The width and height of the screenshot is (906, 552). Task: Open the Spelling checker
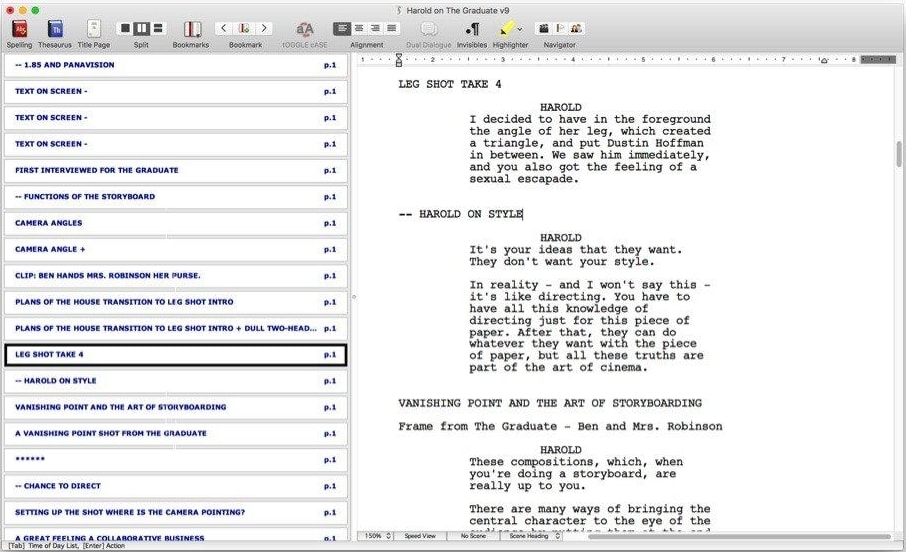[20, 29]
